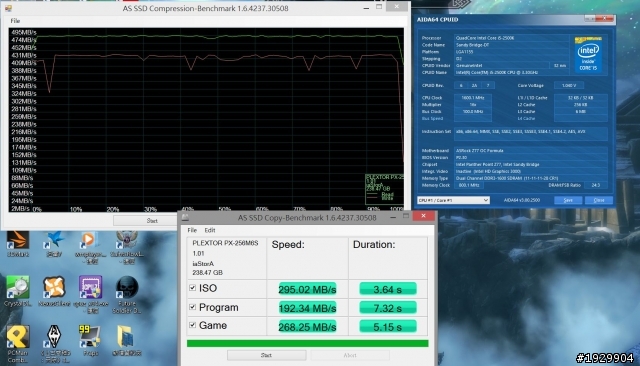Open the PCMan Combo desktop shortcut
The image size is (640, 366).
(x=18, y=344)
